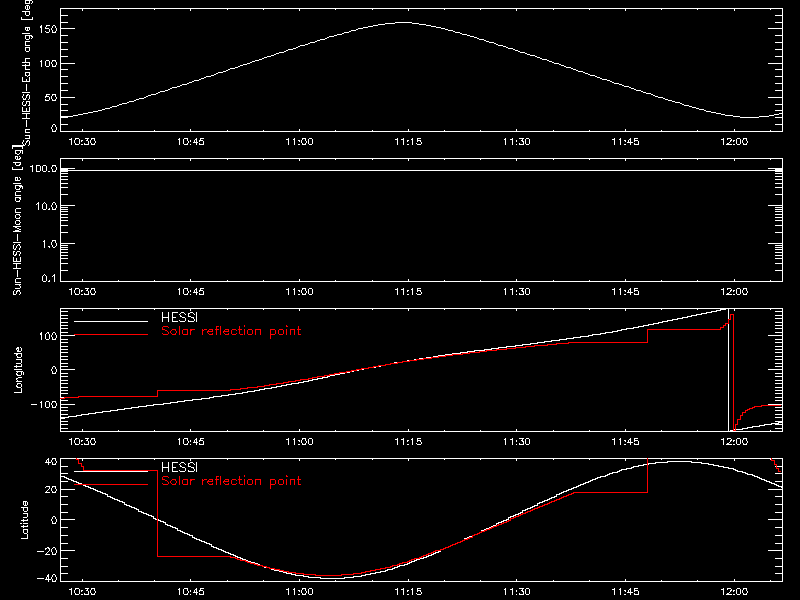Click 11:30 time label under Latitude plot
The image size is (800, 600).
click(517, 592)
